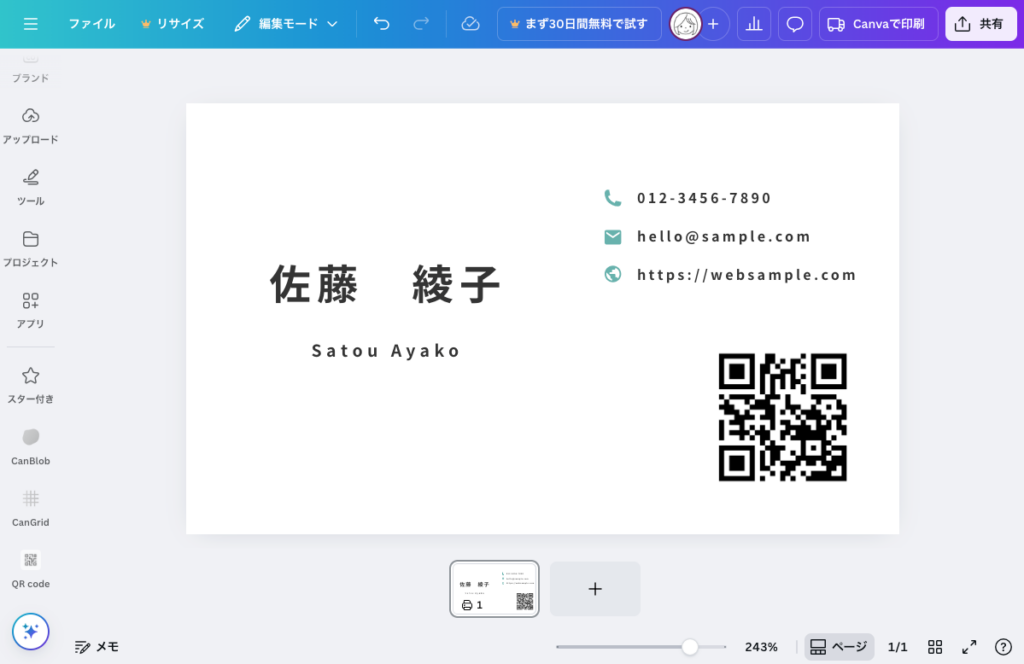
Task: Redo the last undone action
Action: pos(421,24)
